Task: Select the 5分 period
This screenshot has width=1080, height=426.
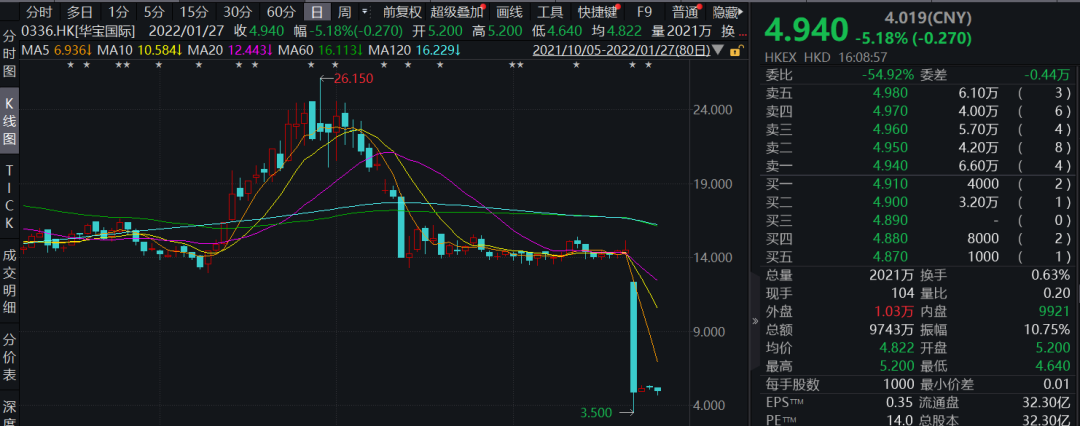Action: pos(154,12)
